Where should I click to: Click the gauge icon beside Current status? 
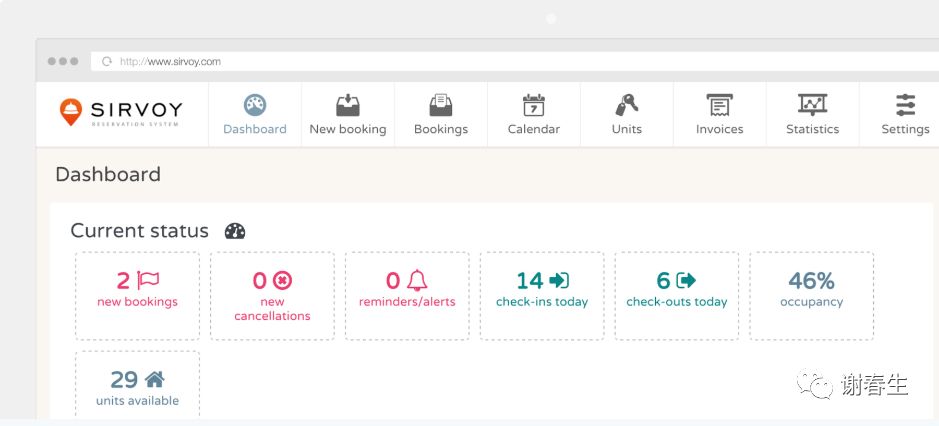(235, 231)
